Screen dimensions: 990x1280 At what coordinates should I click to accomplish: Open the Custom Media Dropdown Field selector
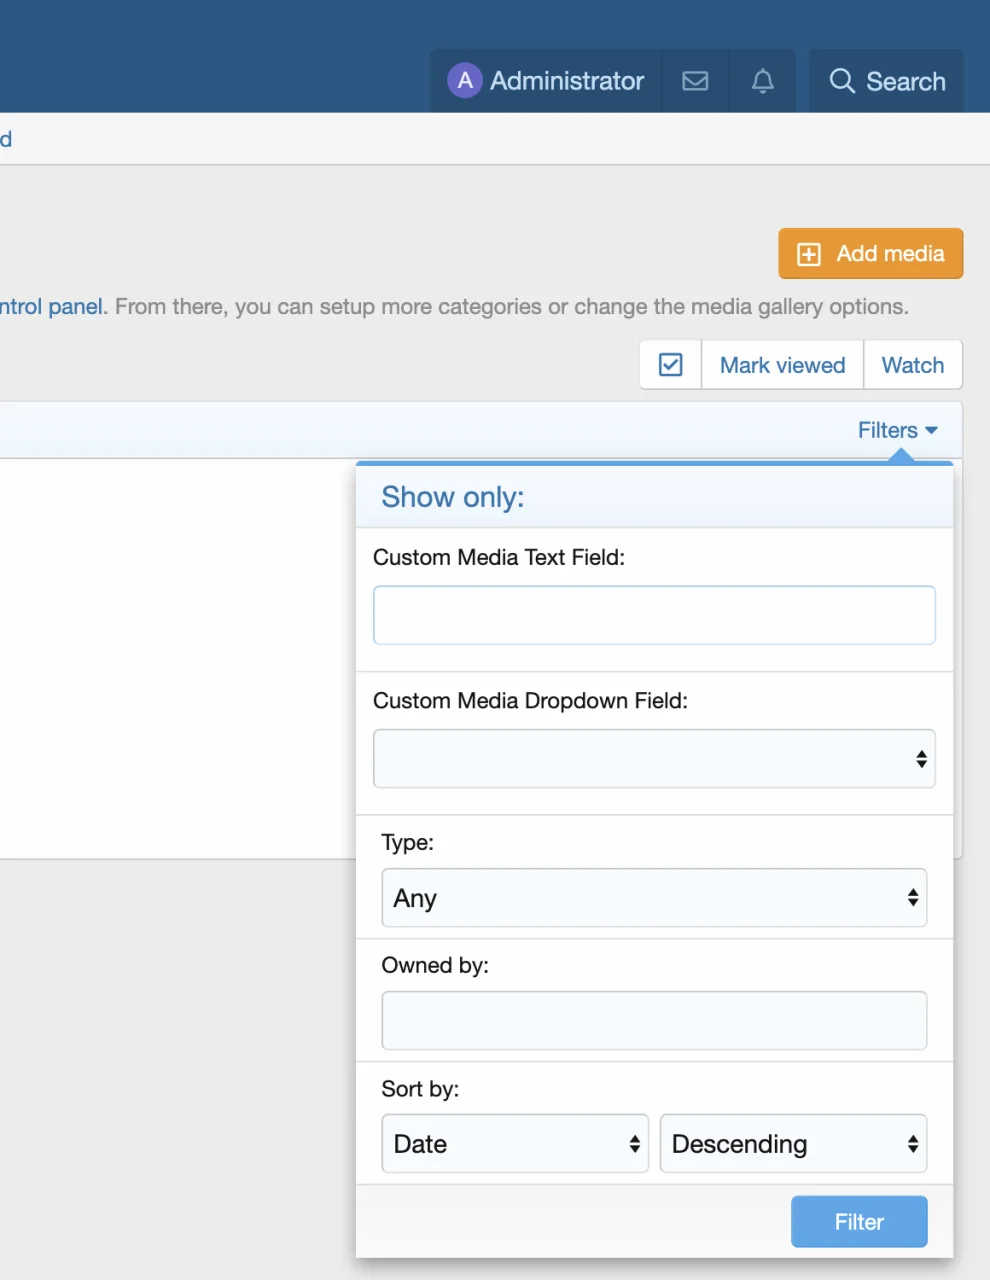pyautogui.click(x=654, y=759)
